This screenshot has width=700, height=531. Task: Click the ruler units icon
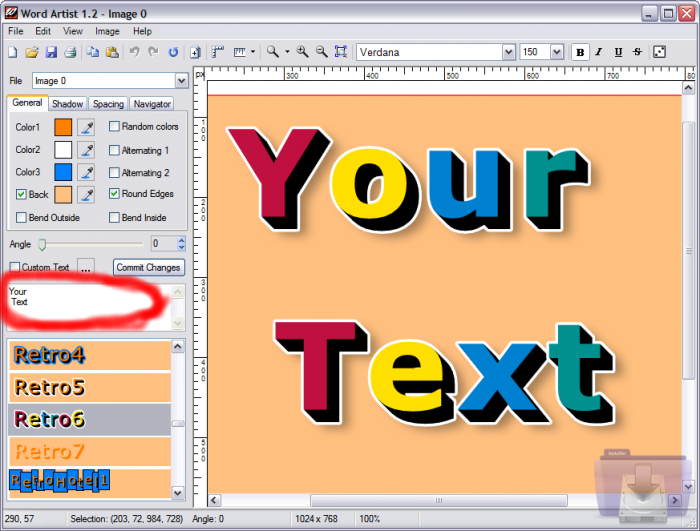(x=240, y=52)
